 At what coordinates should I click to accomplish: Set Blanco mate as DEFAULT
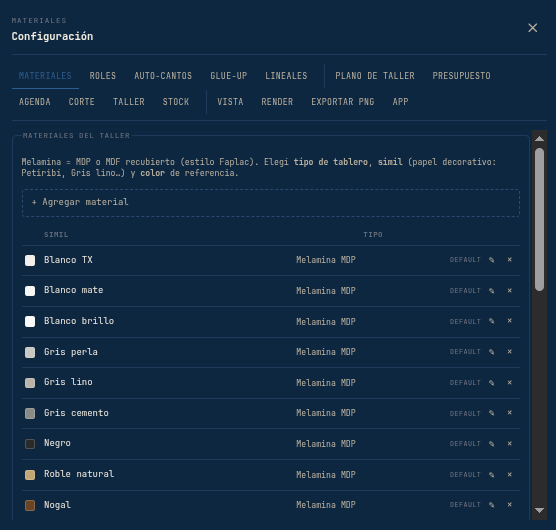point(465,291)
